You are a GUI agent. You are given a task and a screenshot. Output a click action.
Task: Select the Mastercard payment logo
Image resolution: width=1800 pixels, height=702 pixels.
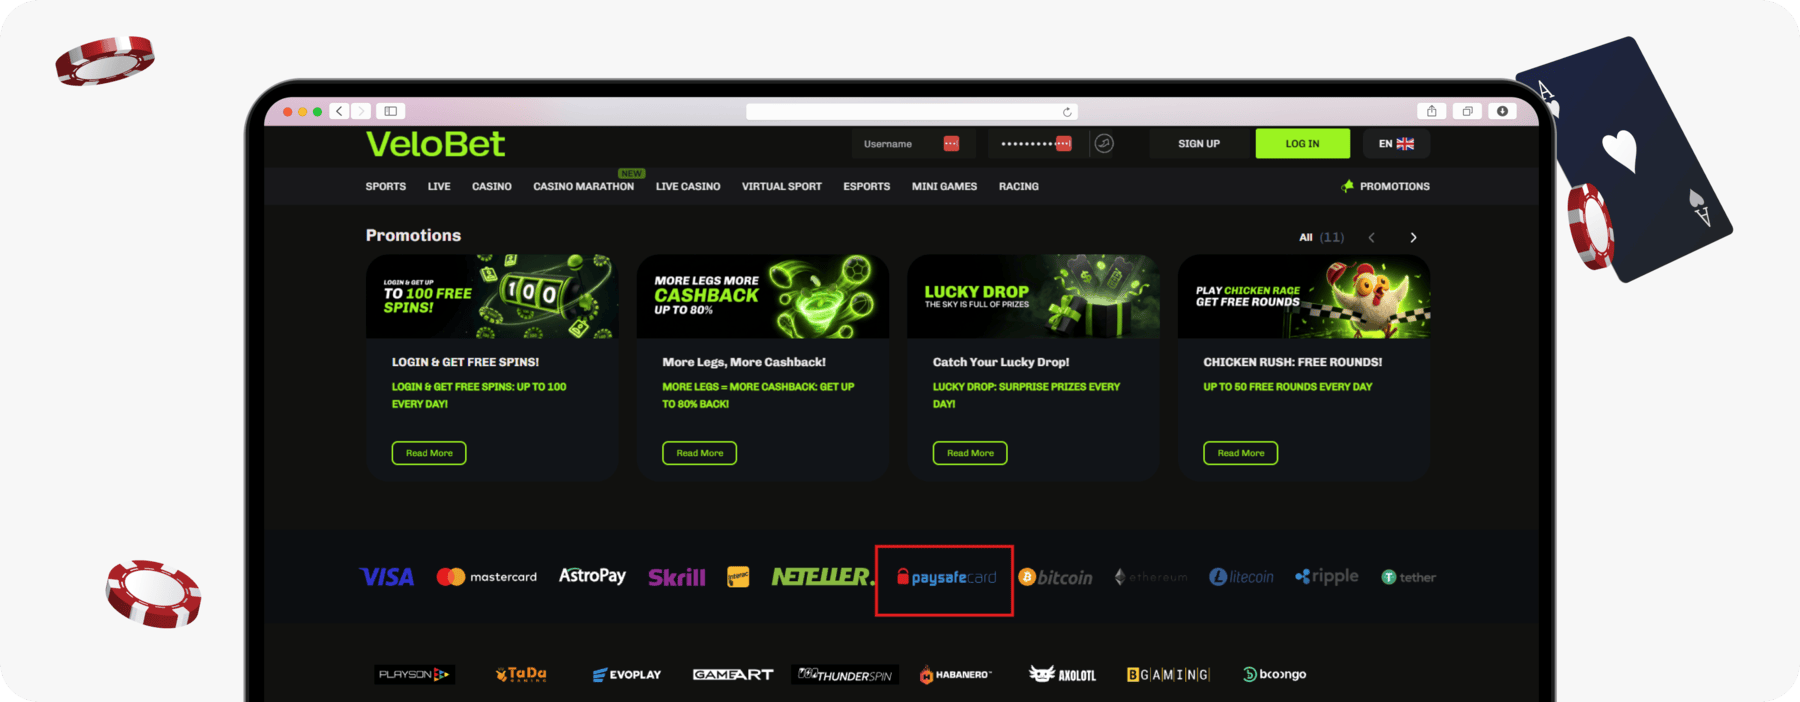tap(487, 577)
